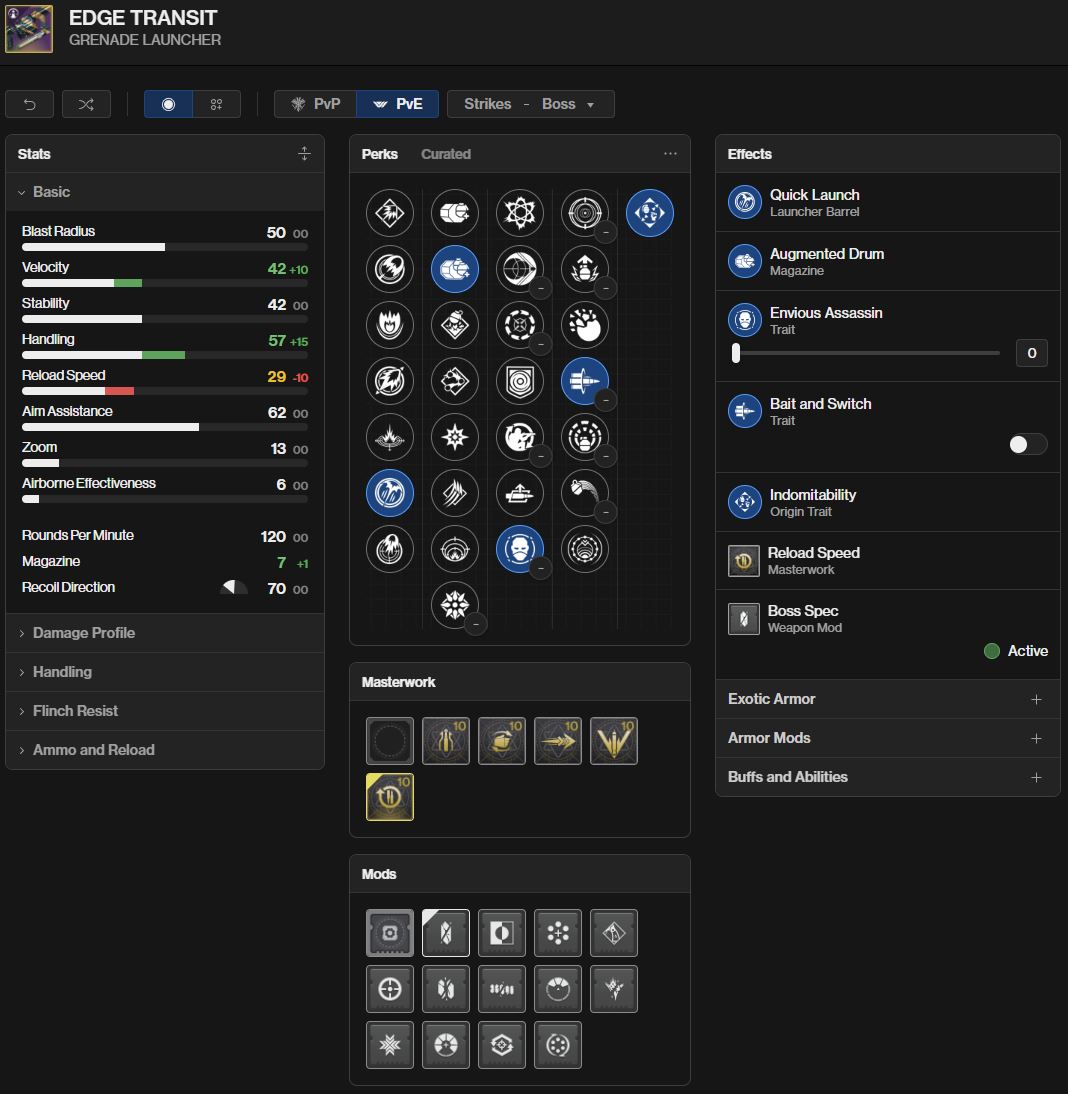Enable the Bait and Switch toggle
The width and height of the screenshot is (1068, 1094).
[1027, 444]
